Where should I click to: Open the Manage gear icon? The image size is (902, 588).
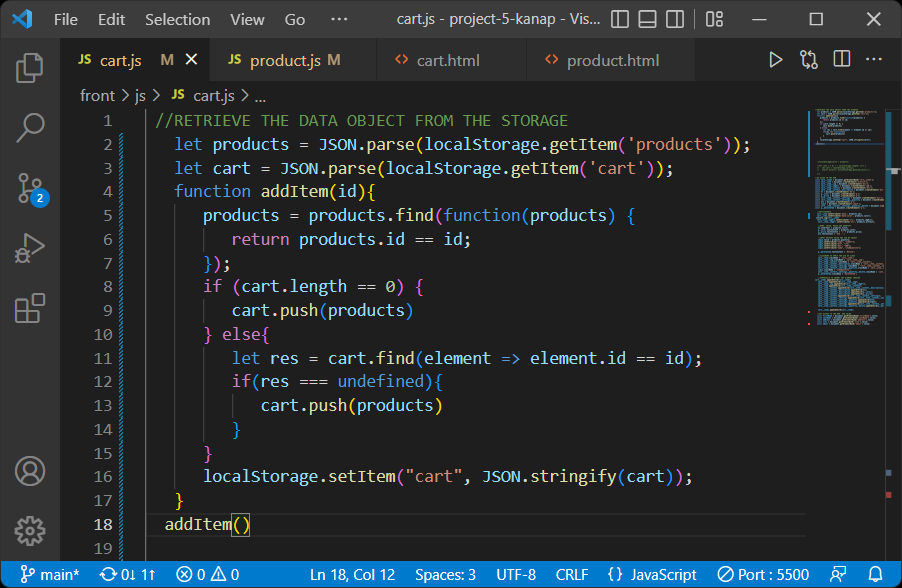29,531
